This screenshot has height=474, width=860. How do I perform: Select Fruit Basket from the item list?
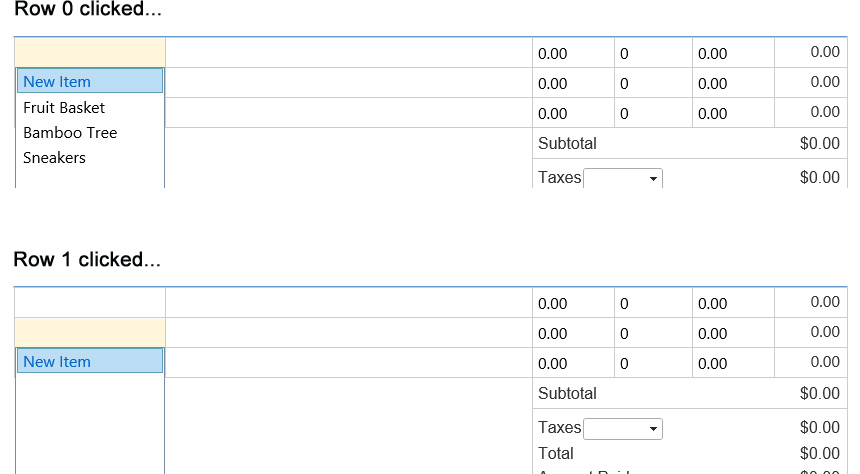point(64,107)
